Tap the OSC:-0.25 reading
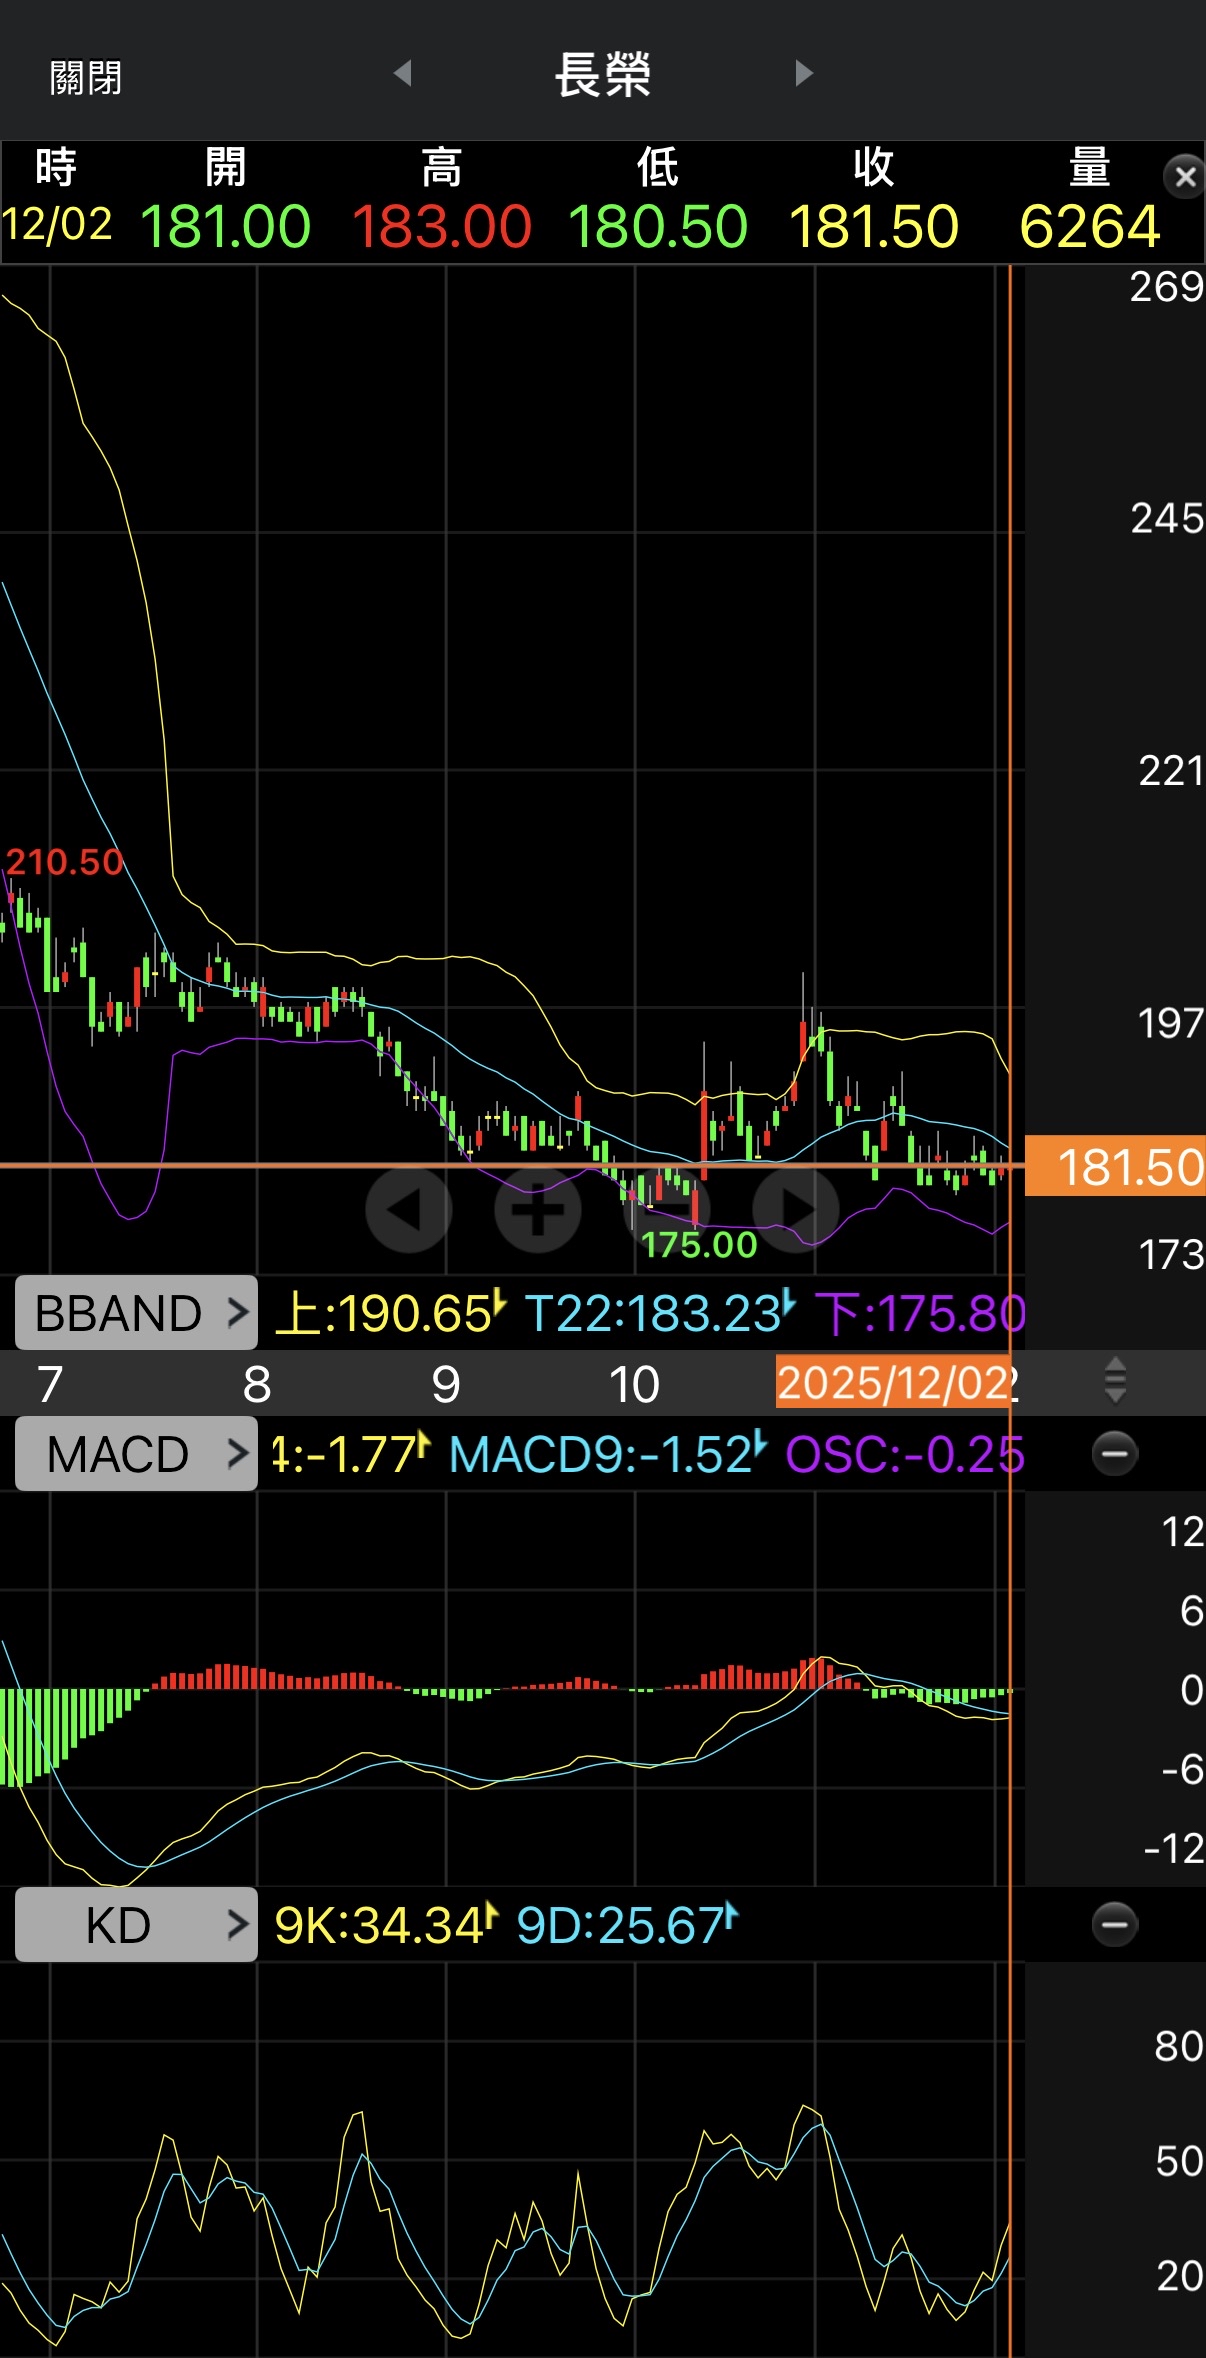1206x2358 pixels. (905, 1454)
